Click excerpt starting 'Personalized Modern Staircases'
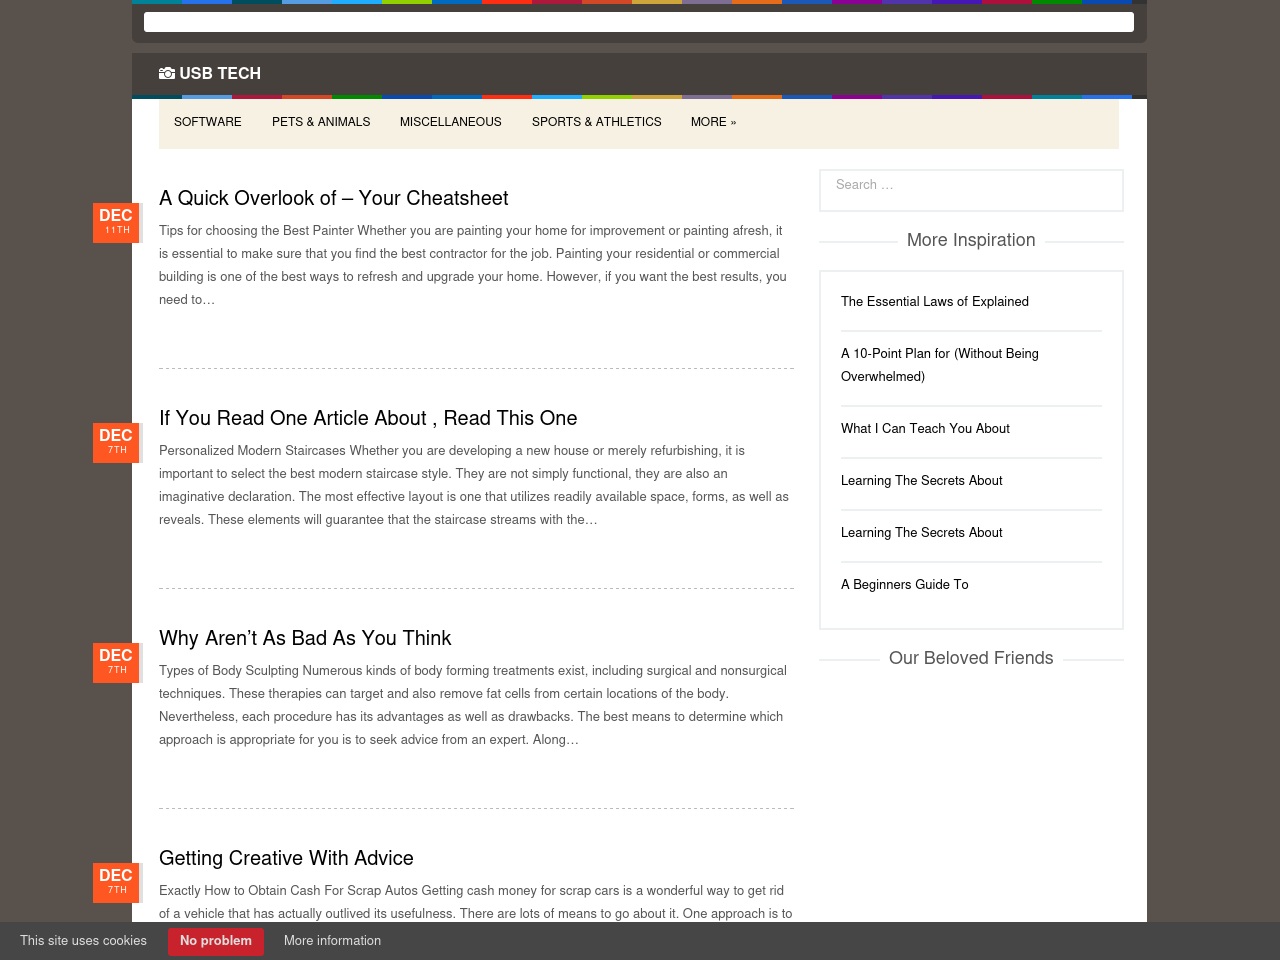This screenshot has width=1280, height=960. (x=474, y=485)
